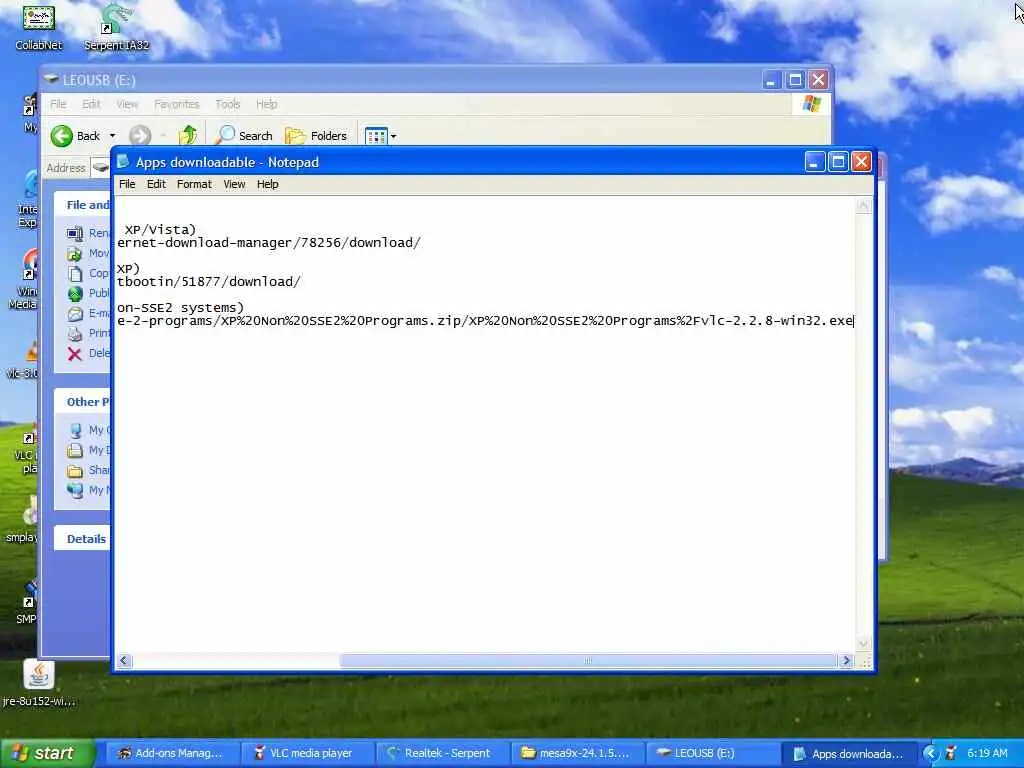Viewport: 1024px width, 768px height.
Task: Click the VLC cone icon in system tray
Action: [951, 753]
